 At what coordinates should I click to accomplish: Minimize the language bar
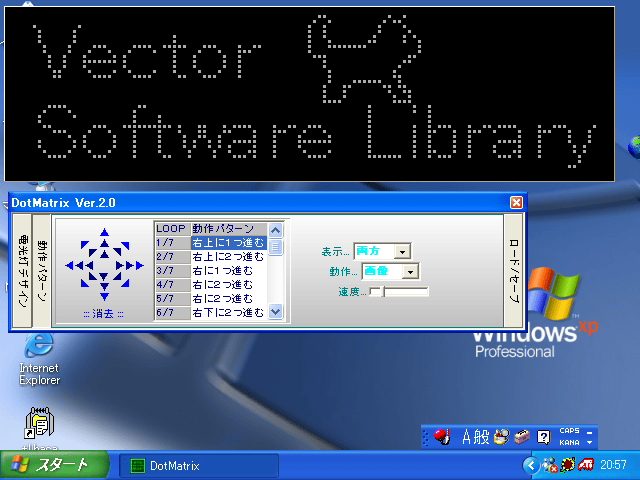tap(590, 433)
